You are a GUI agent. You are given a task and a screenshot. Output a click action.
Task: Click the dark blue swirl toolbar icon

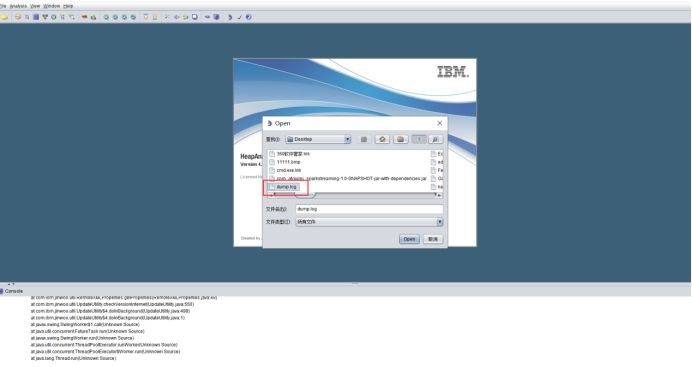pos(230,17)
